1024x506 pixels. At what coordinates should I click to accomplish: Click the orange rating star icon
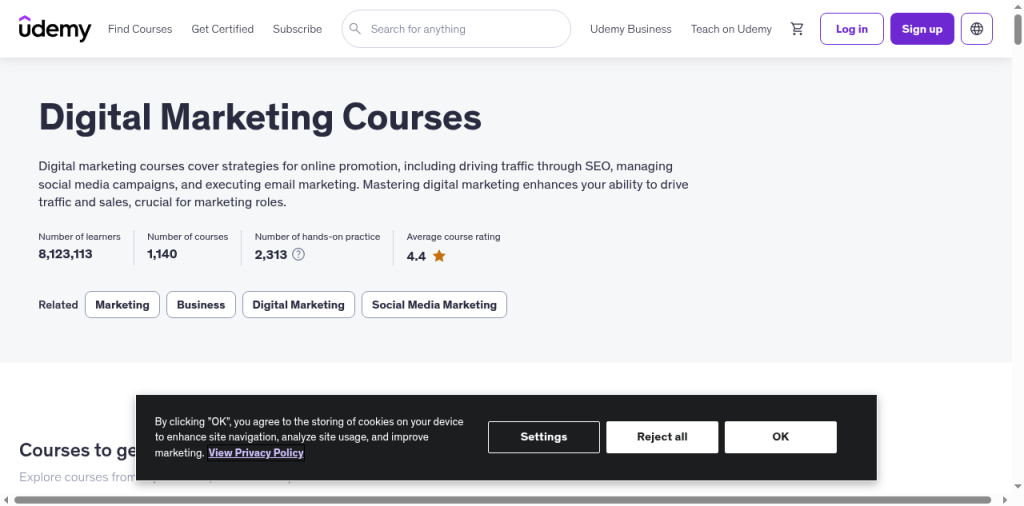[439, 256]
